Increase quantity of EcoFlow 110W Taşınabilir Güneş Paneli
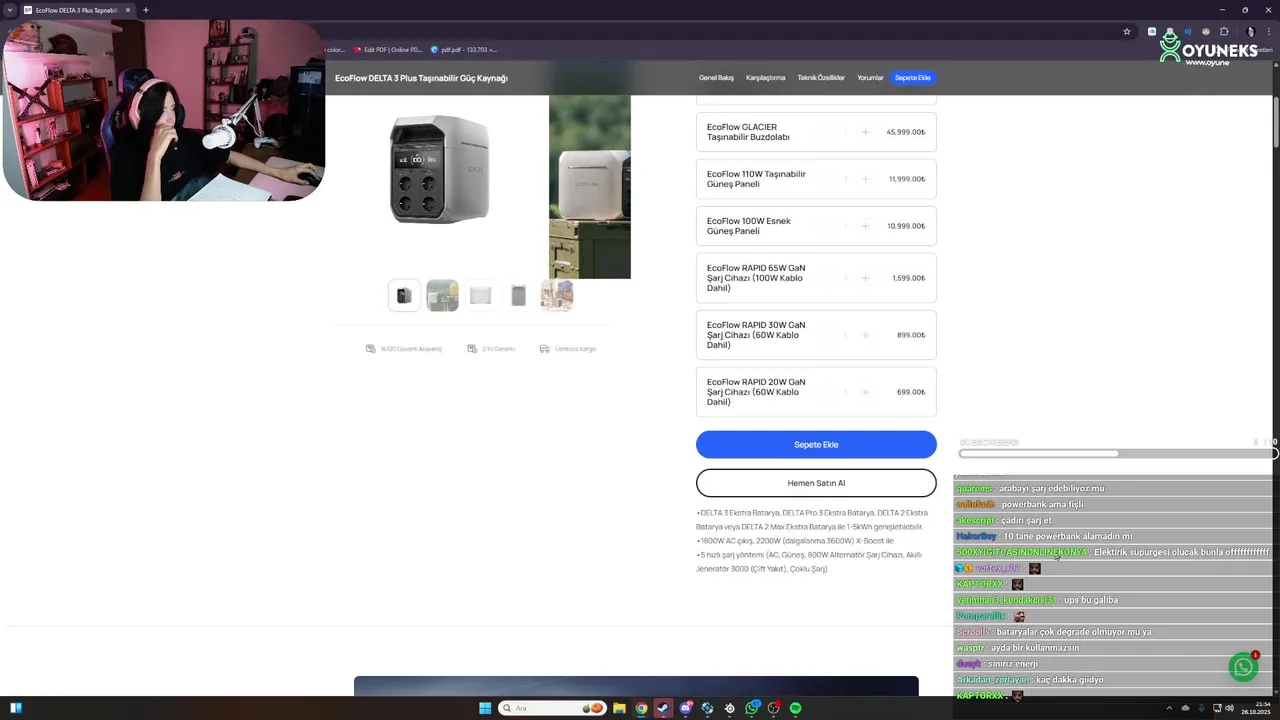 point(865,179)
